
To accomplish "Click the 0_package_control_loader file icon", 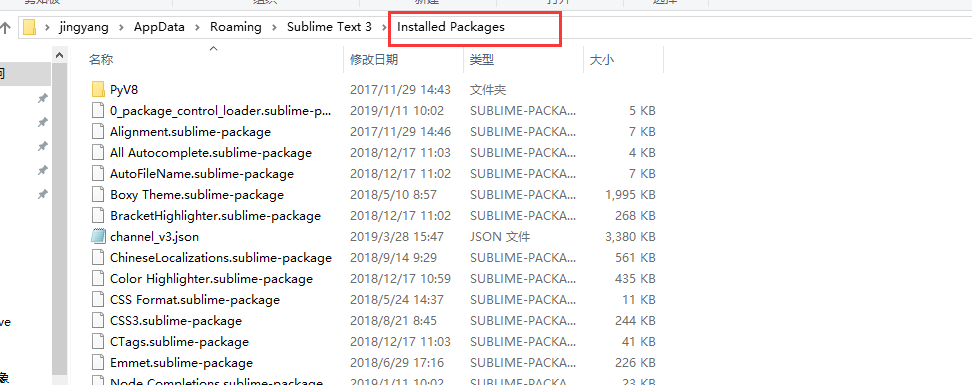I will 98,111.
